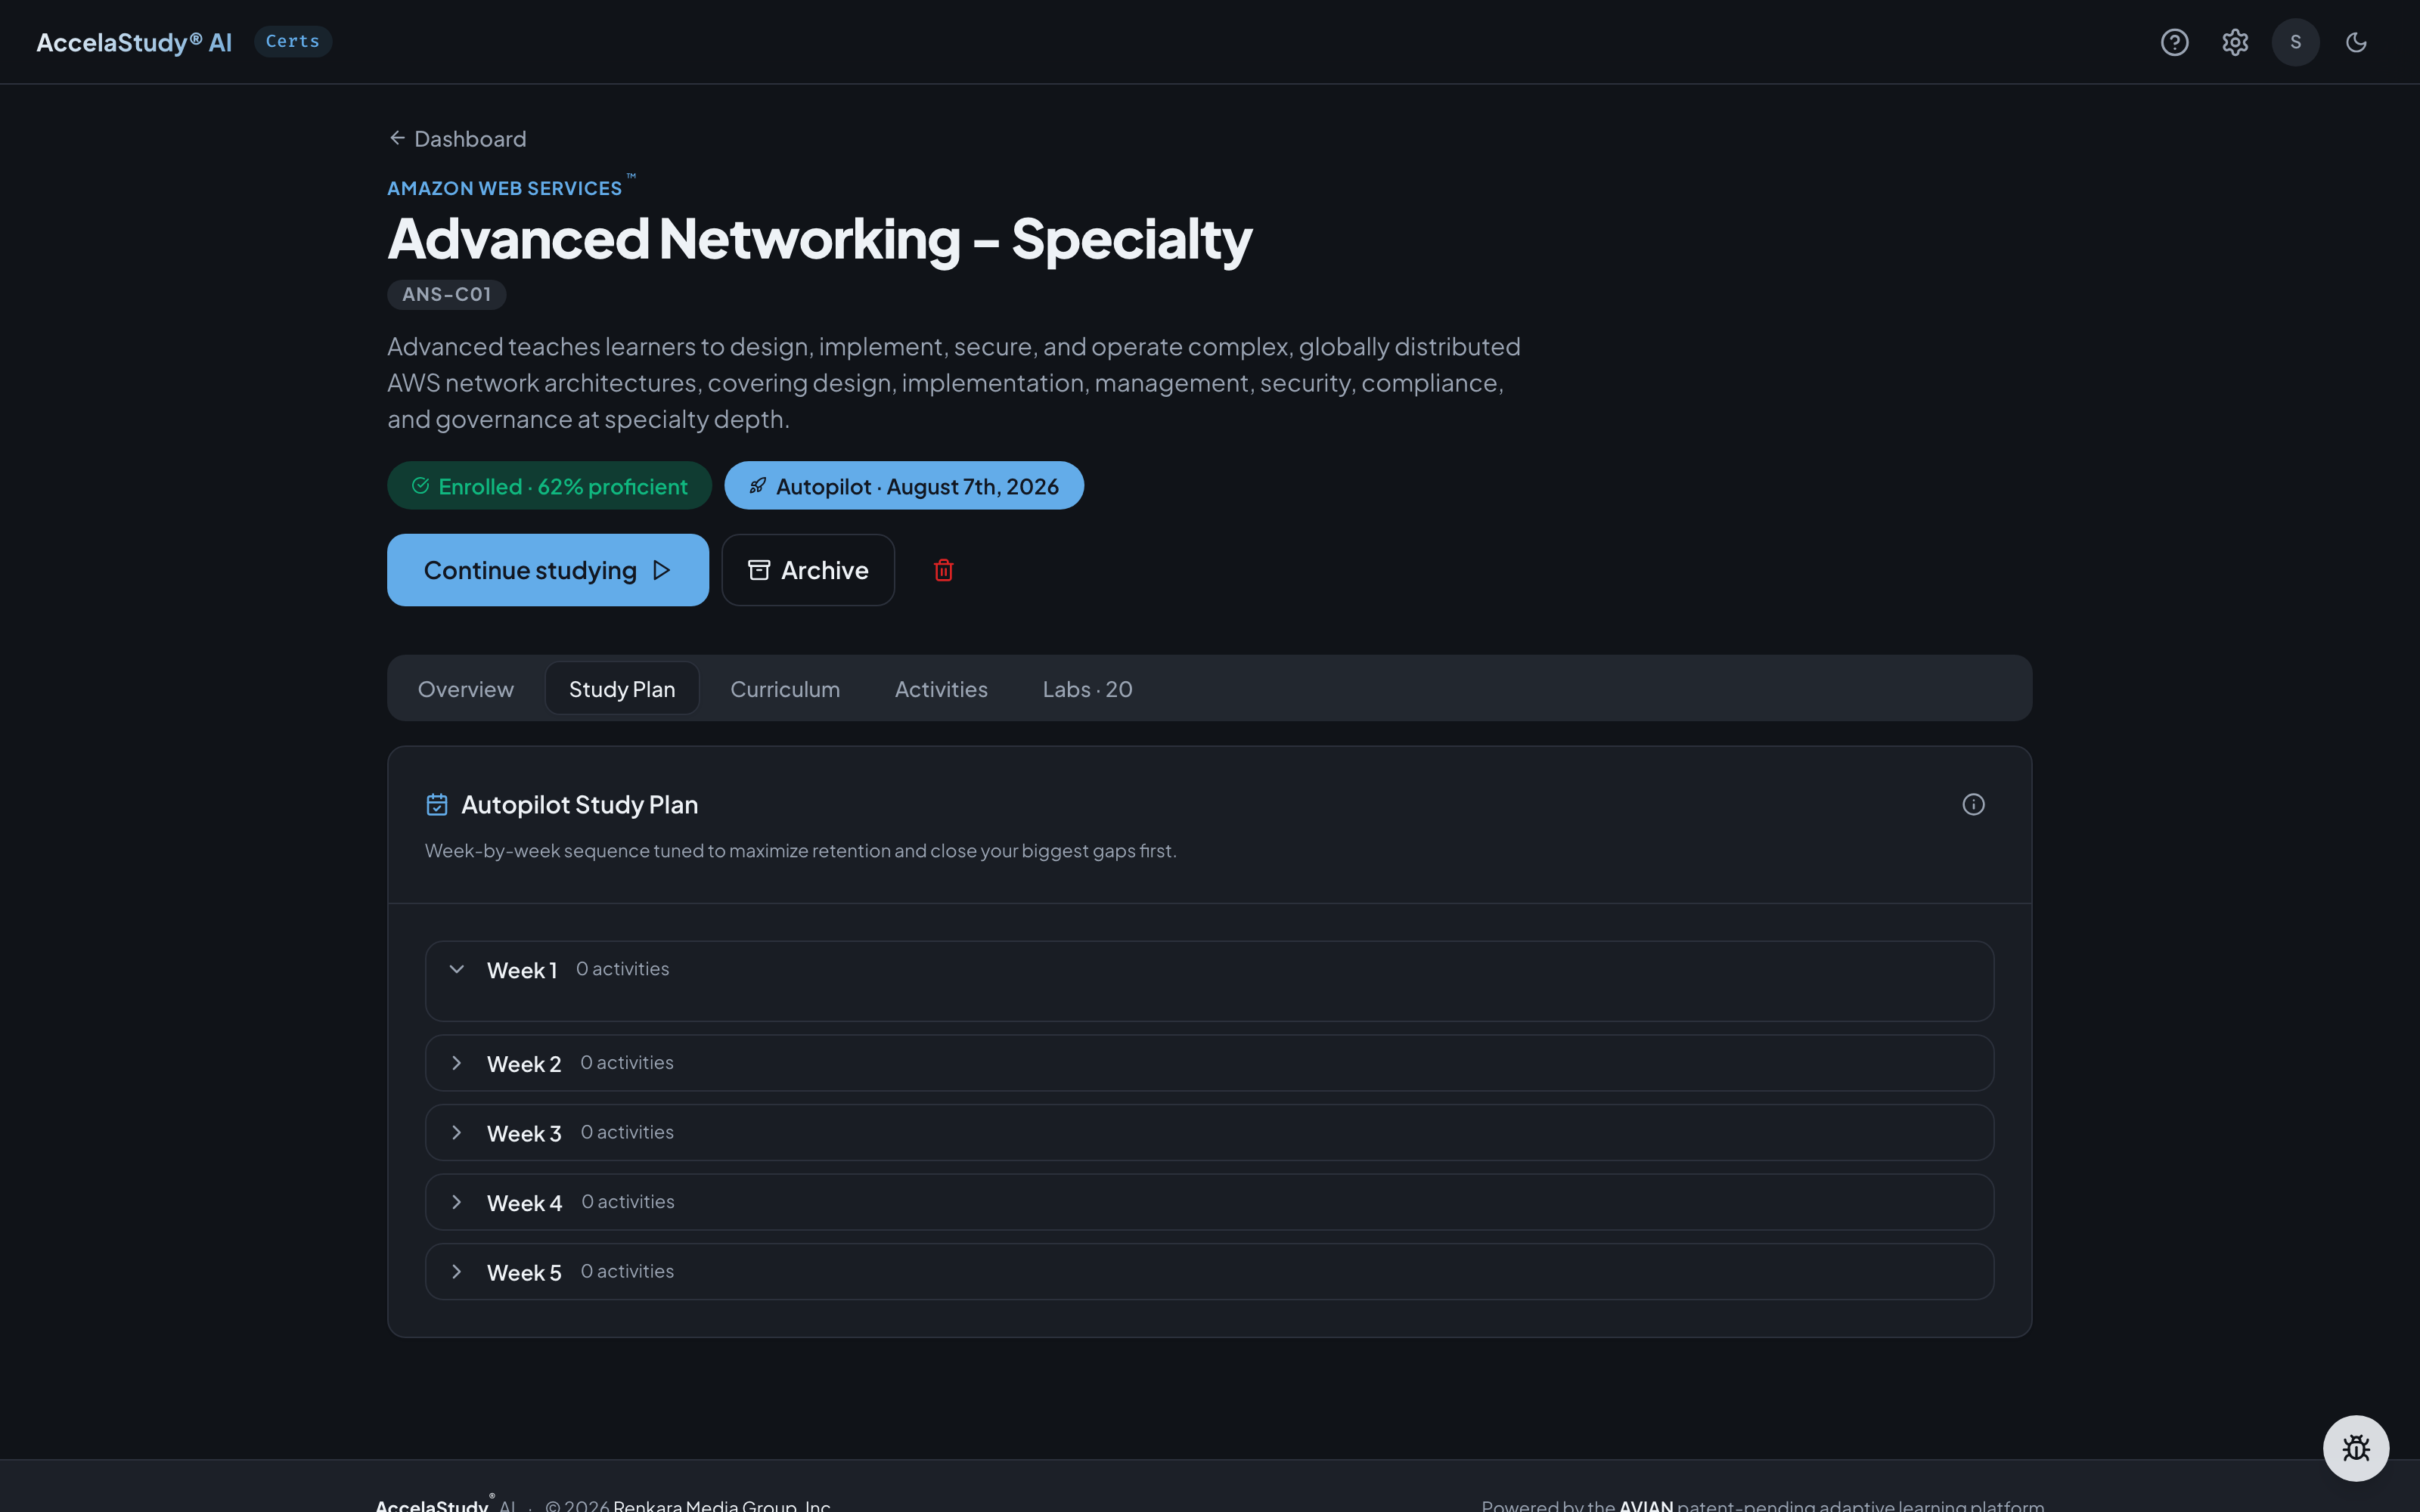This screenshot has height=1512, width=2420.
Task: Click the Advanced Networking – Specialty heading
Action: coord(819,239)
